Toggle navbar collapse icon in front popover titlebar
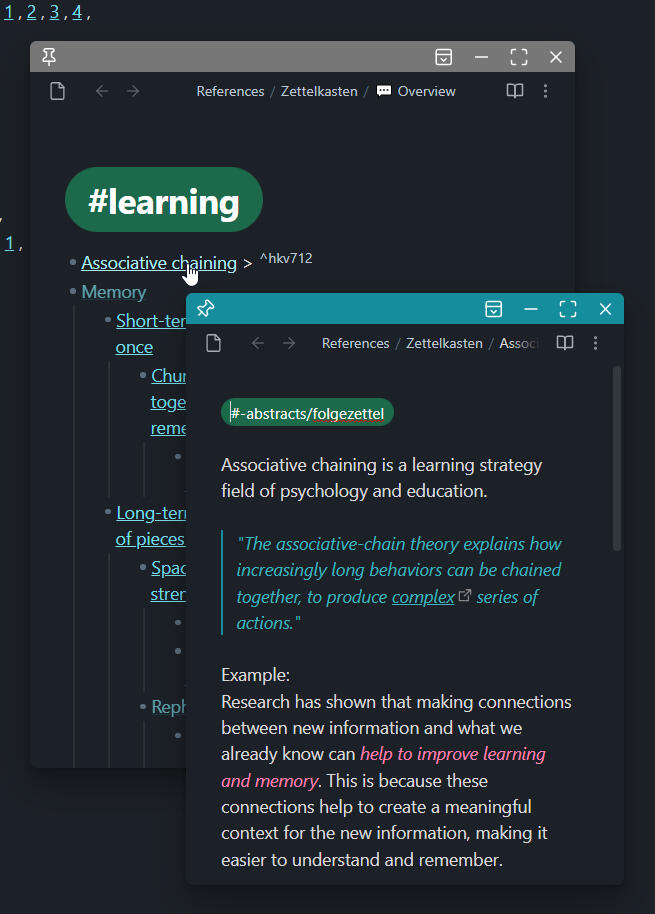 click(493, 309)
